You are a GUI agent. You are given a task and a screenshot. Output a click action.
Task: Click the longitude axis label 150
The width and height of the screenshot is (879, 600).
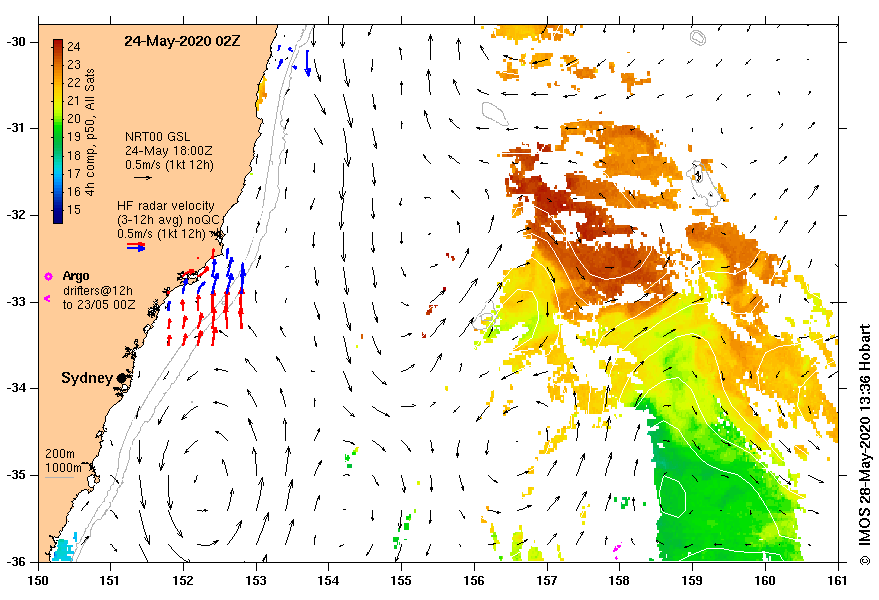pyautogui.click(x=38, y=581)
